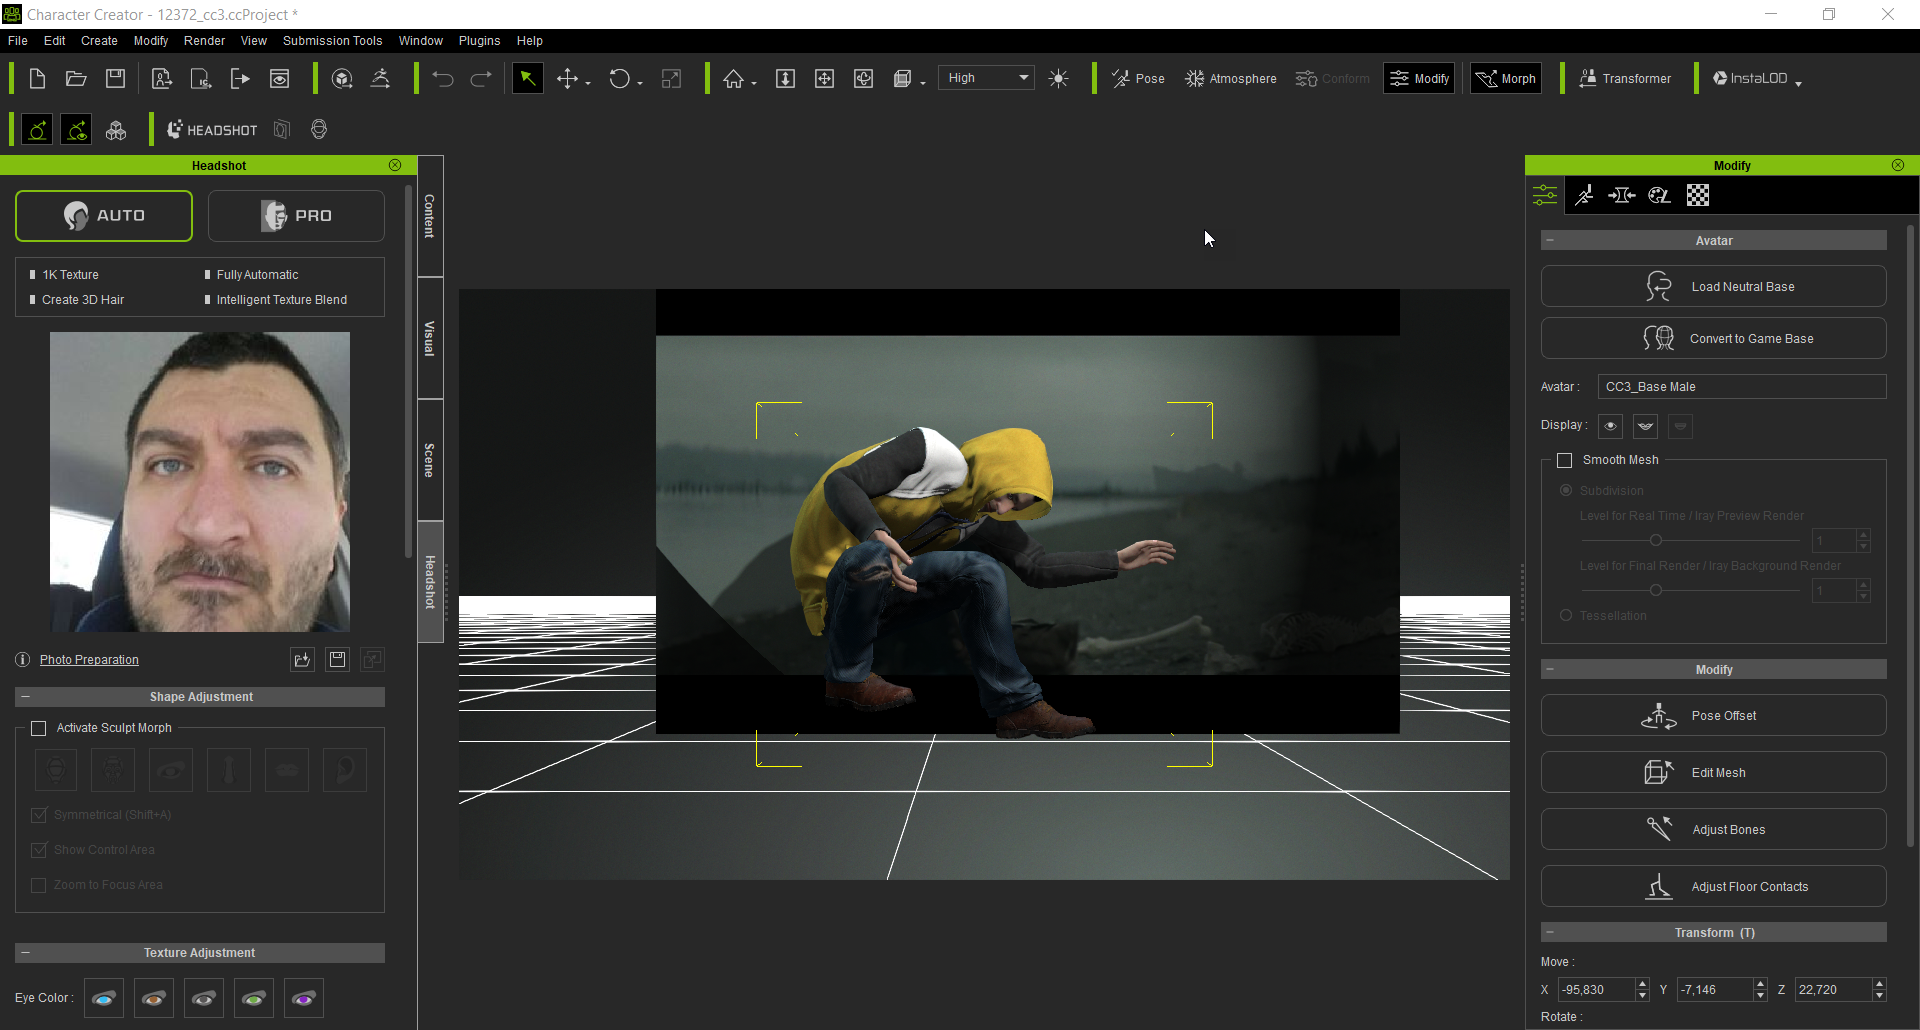Open the Submission Tools menu
This screenshot has width=1920, height=1030.
pos(332,41)
